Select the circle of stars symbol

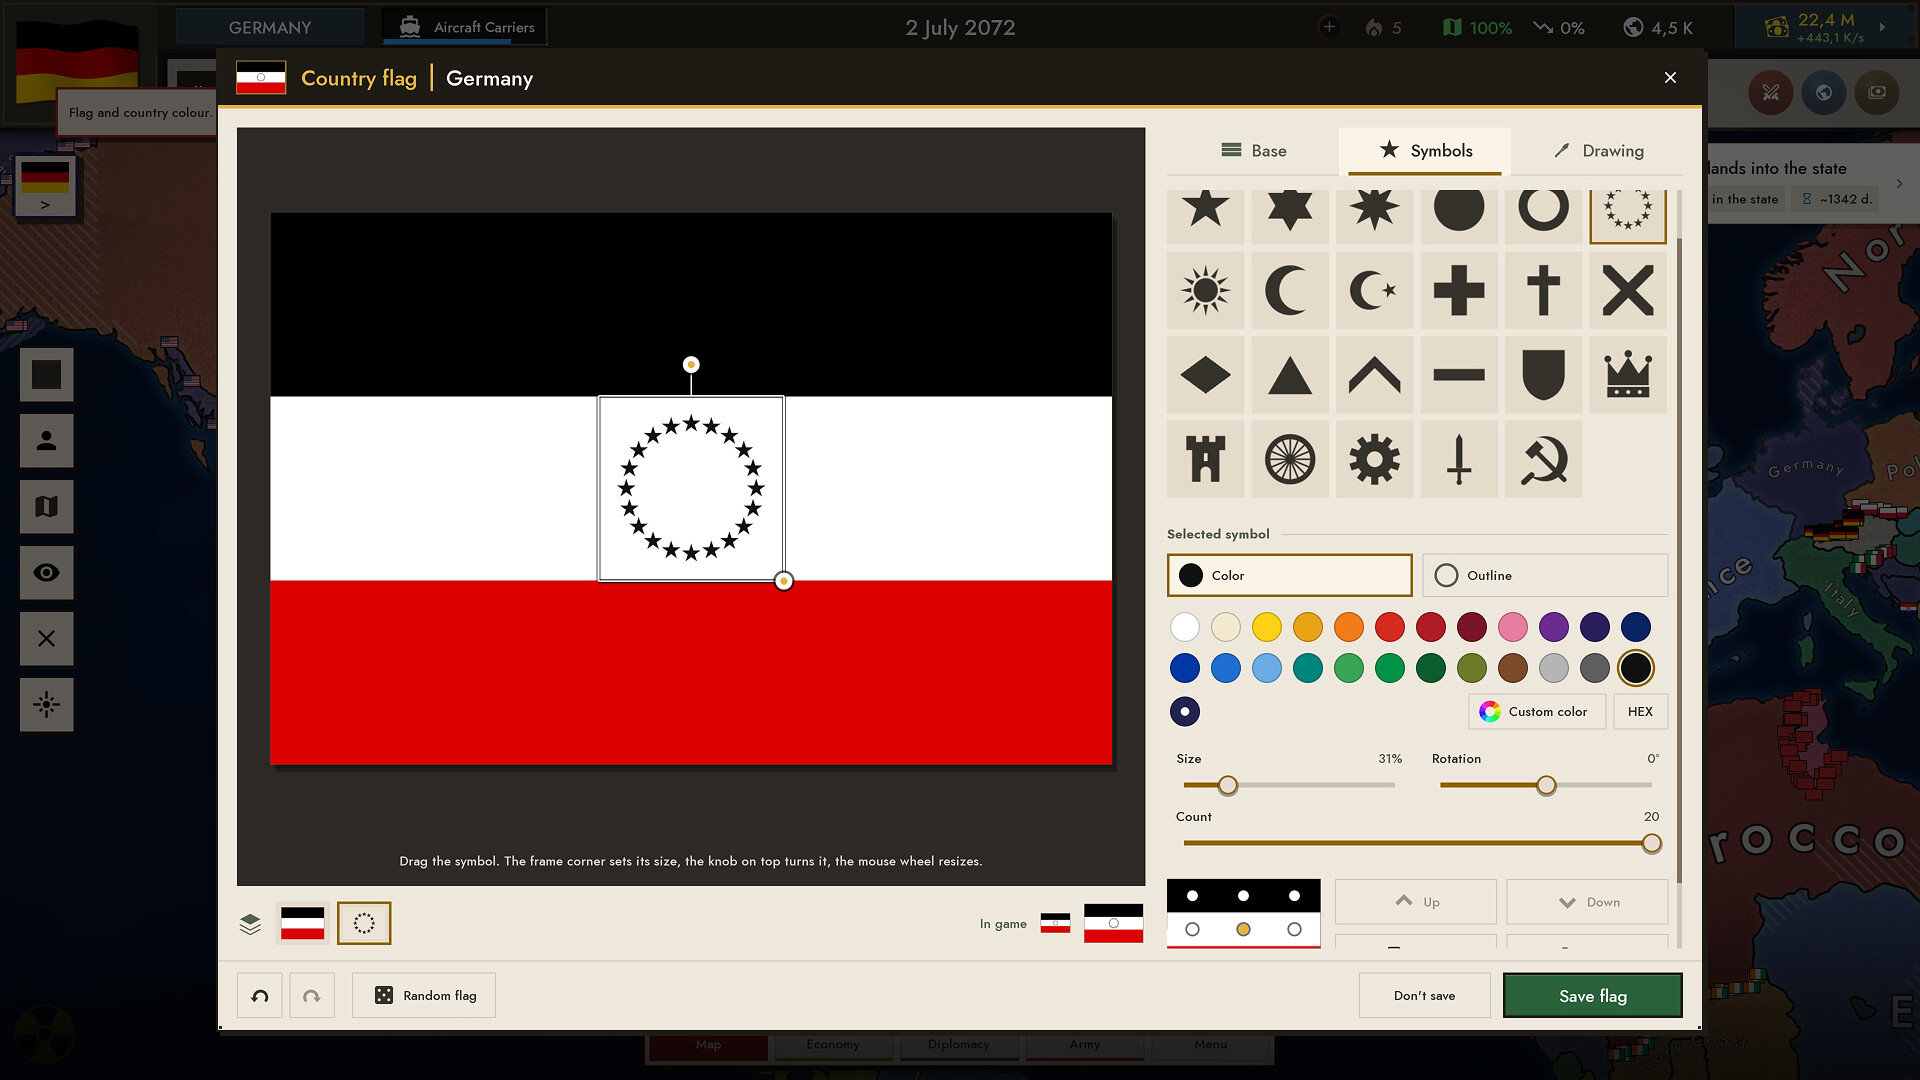coord(1627,215)
